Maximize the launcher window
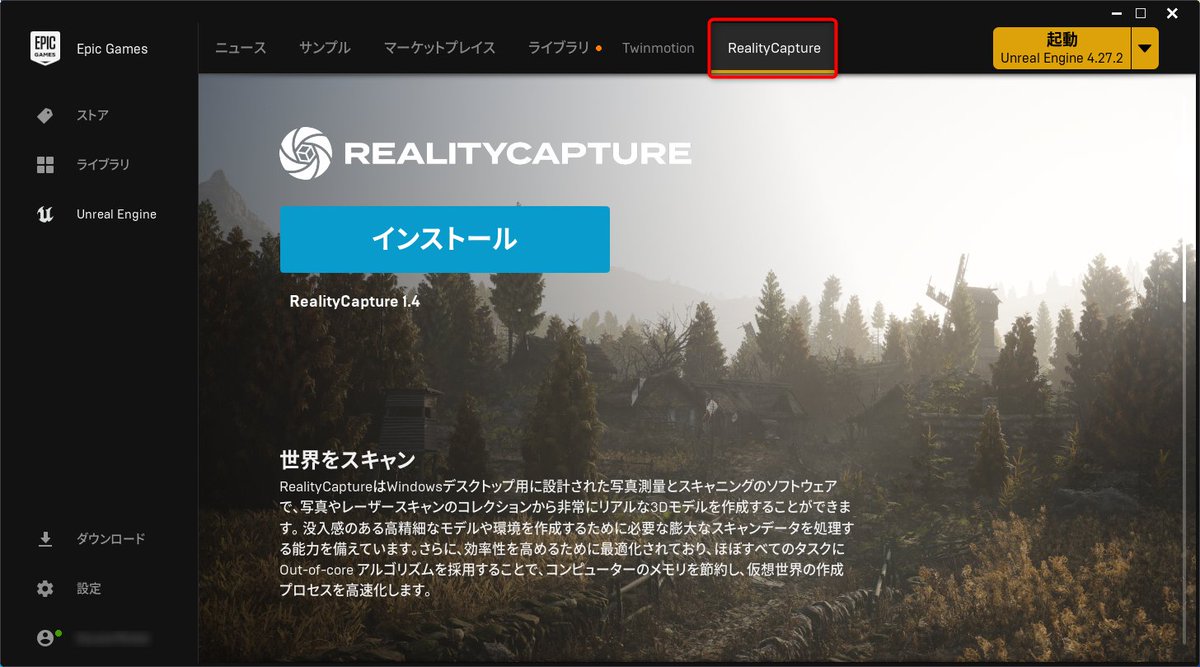1200x667 pixels. coord(1141,13)
